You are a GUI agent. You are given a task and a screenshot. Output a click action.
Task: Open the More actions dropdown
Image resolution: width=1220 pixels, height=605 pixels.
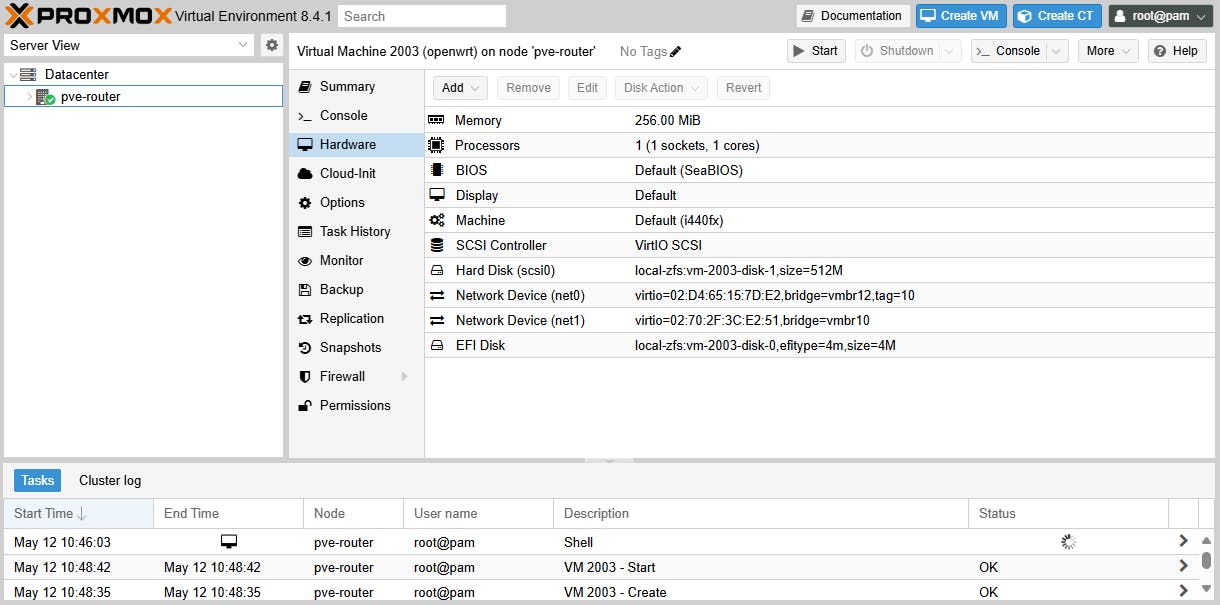coord(1108,50)
